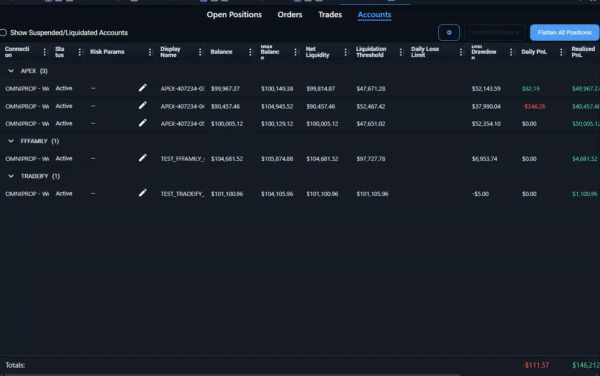600x376 pixels.
Task: Select drawdown cell $52,143.59
Action: [486, 88]
